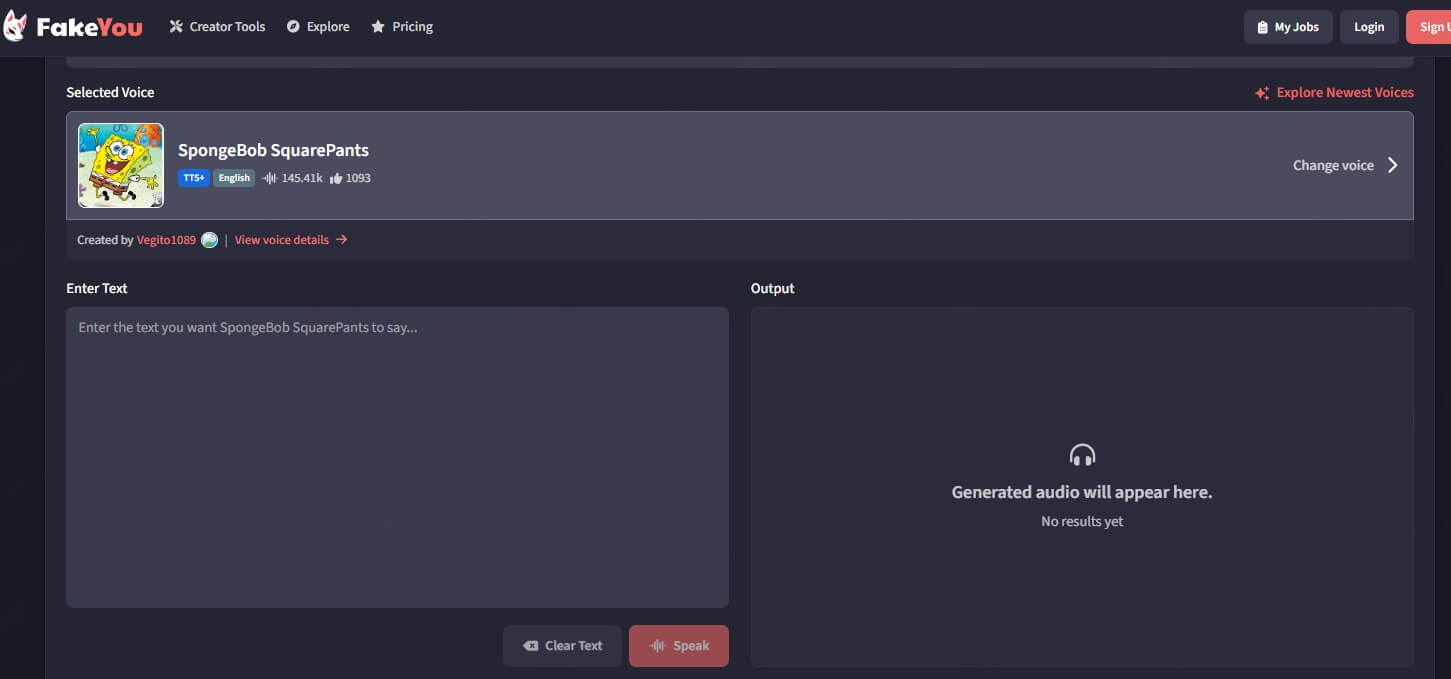Click the My Jobs clipboard icon
The height and width of the screenshot is (679, 1451).
[1262, 27]
